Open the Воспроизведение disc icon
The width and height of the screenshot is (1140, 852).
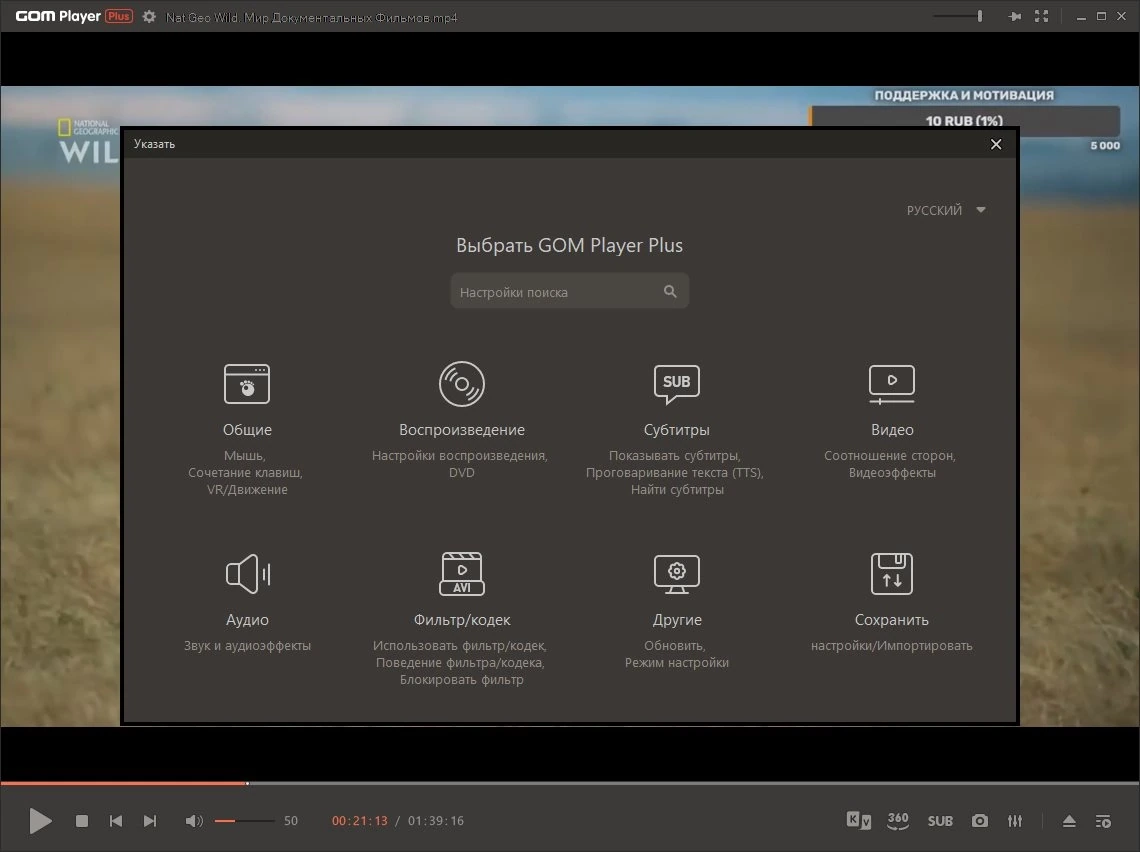click(x=462, y=384)
